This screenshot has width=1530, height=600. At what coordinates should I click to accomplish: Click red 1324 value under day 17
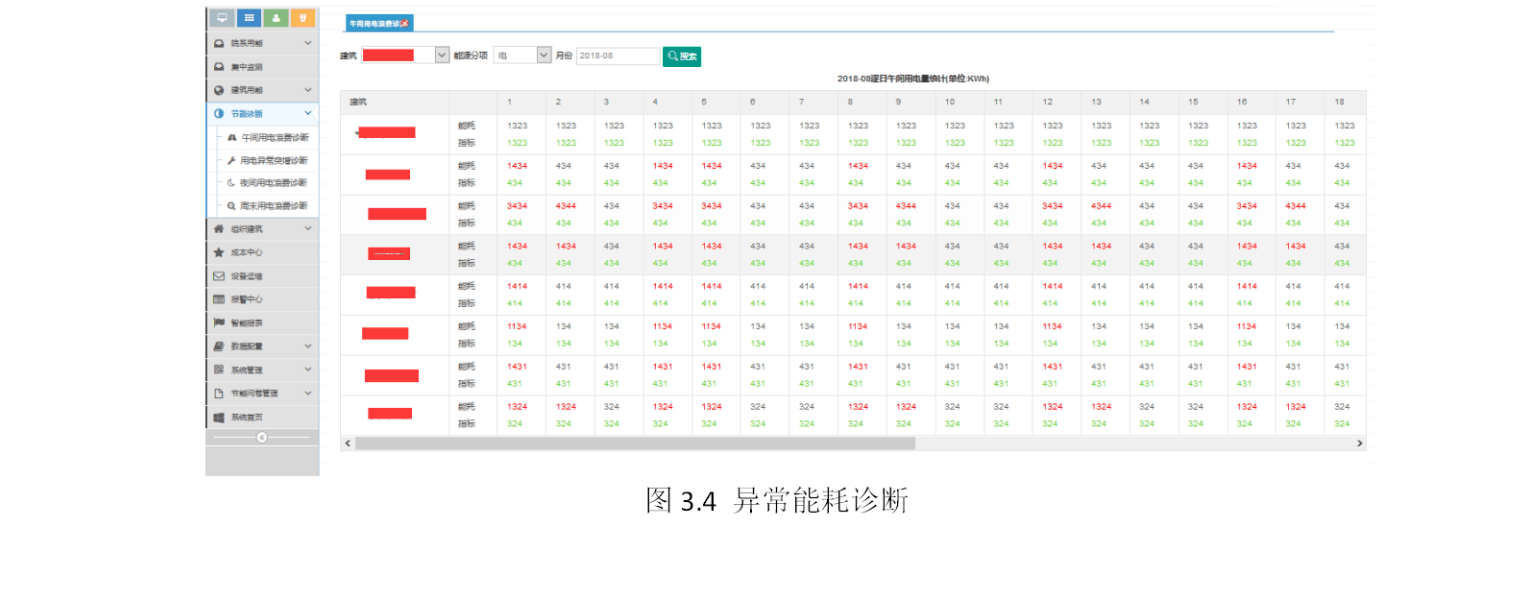pos(1296,407)
